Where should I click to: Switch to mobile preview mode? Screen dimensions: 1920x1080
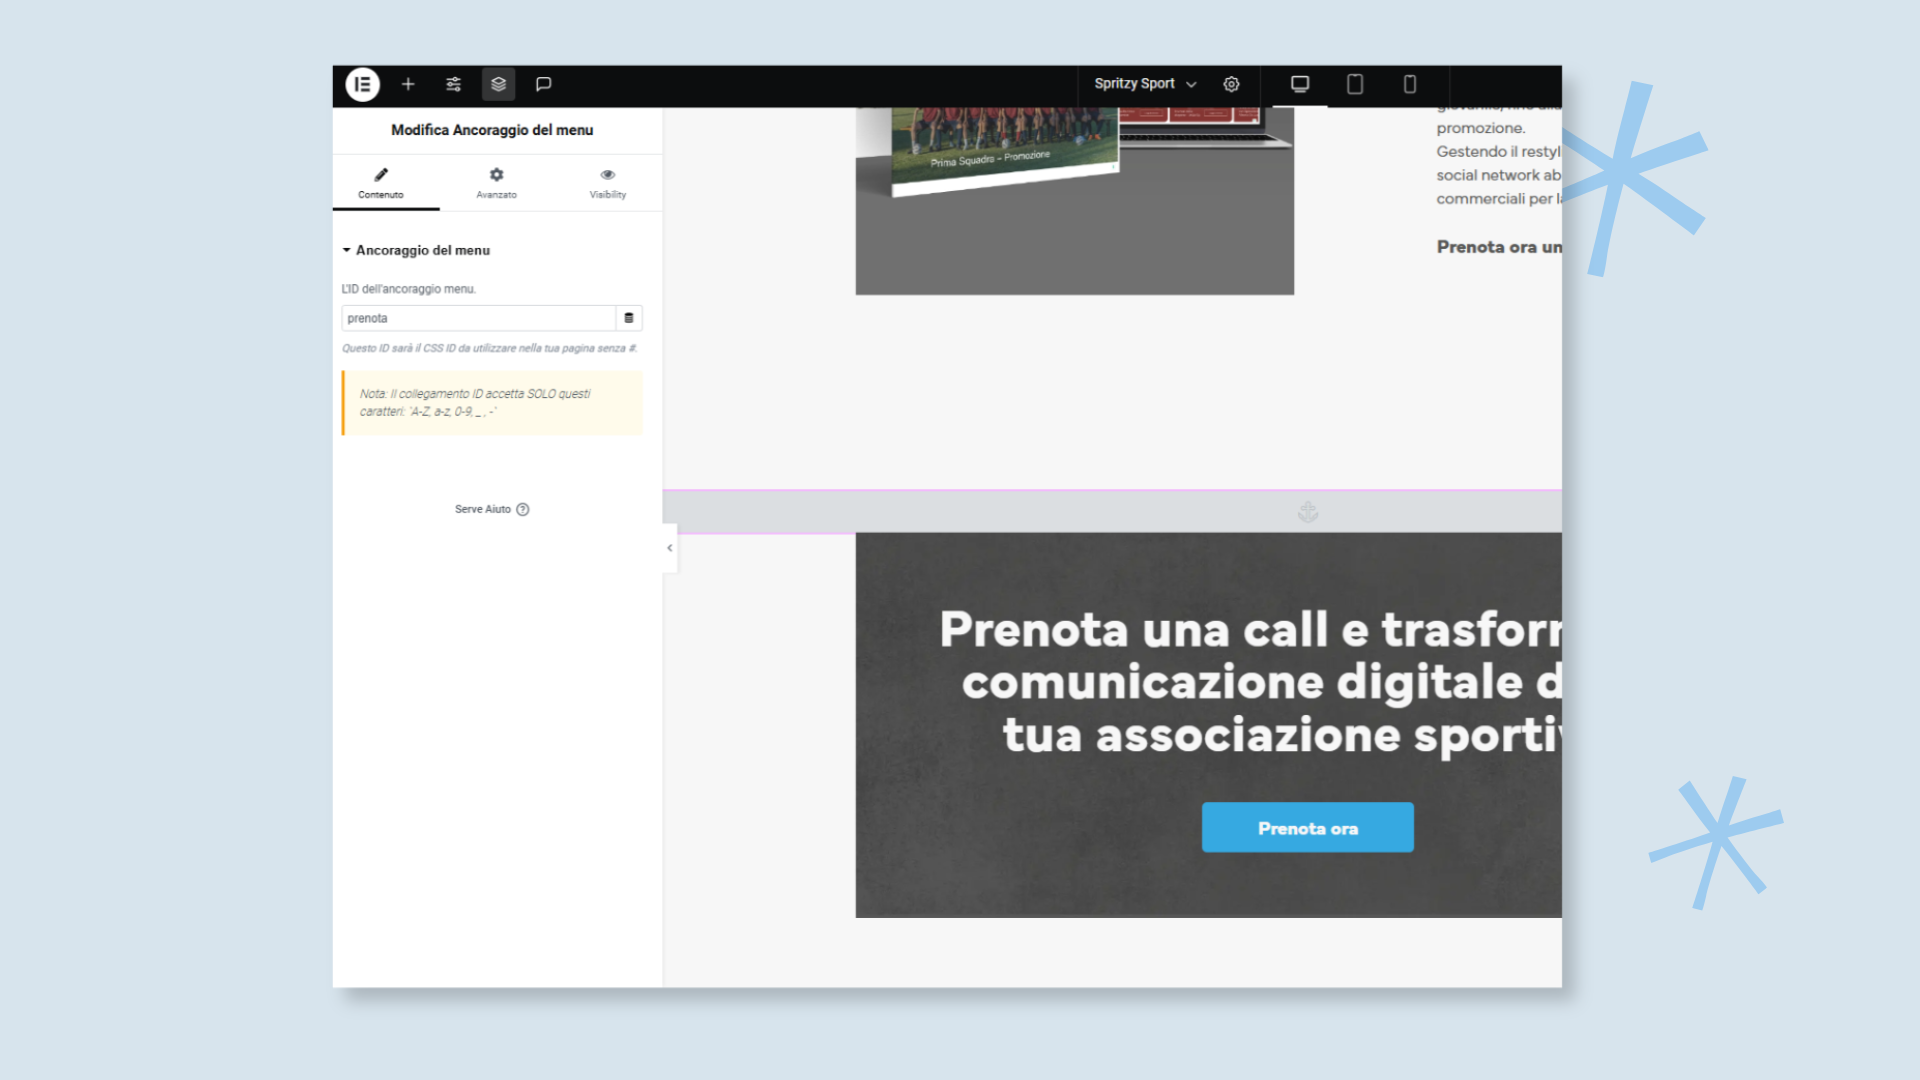coord(1410,84)
